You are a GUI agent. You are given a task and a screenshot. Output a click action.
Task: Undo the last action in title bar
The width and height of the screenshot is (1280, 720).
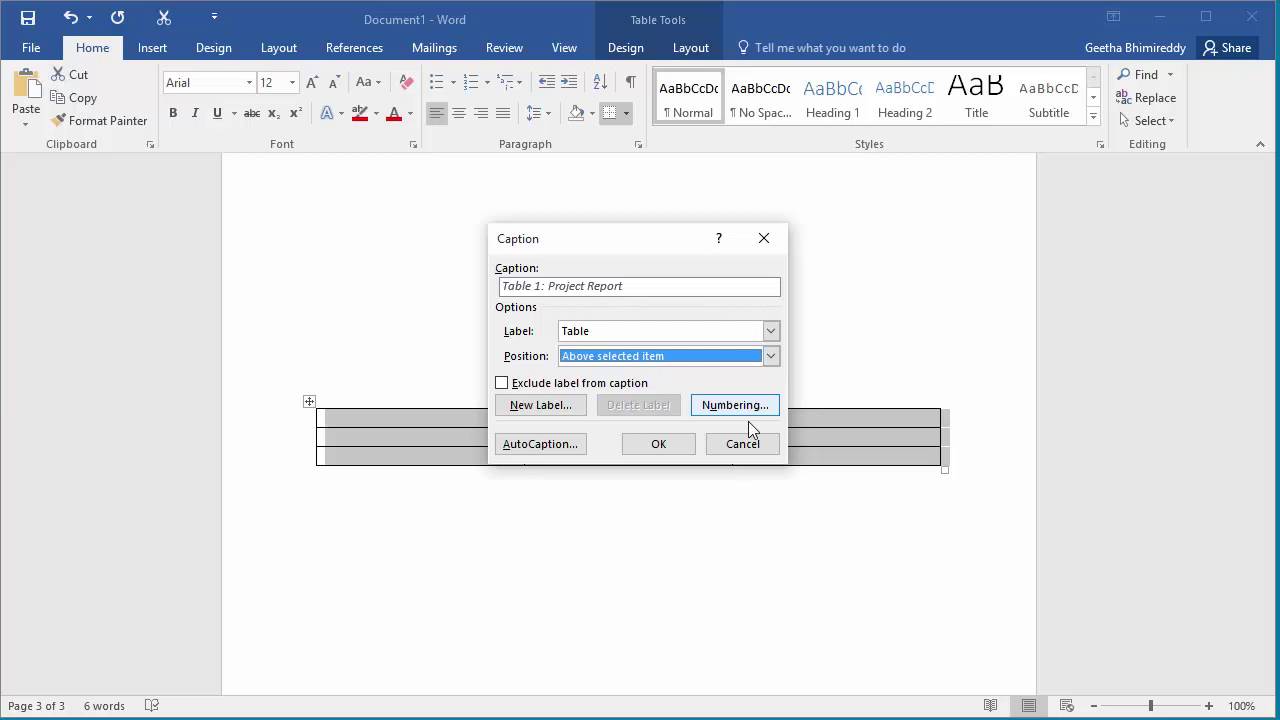coord(70,18)
